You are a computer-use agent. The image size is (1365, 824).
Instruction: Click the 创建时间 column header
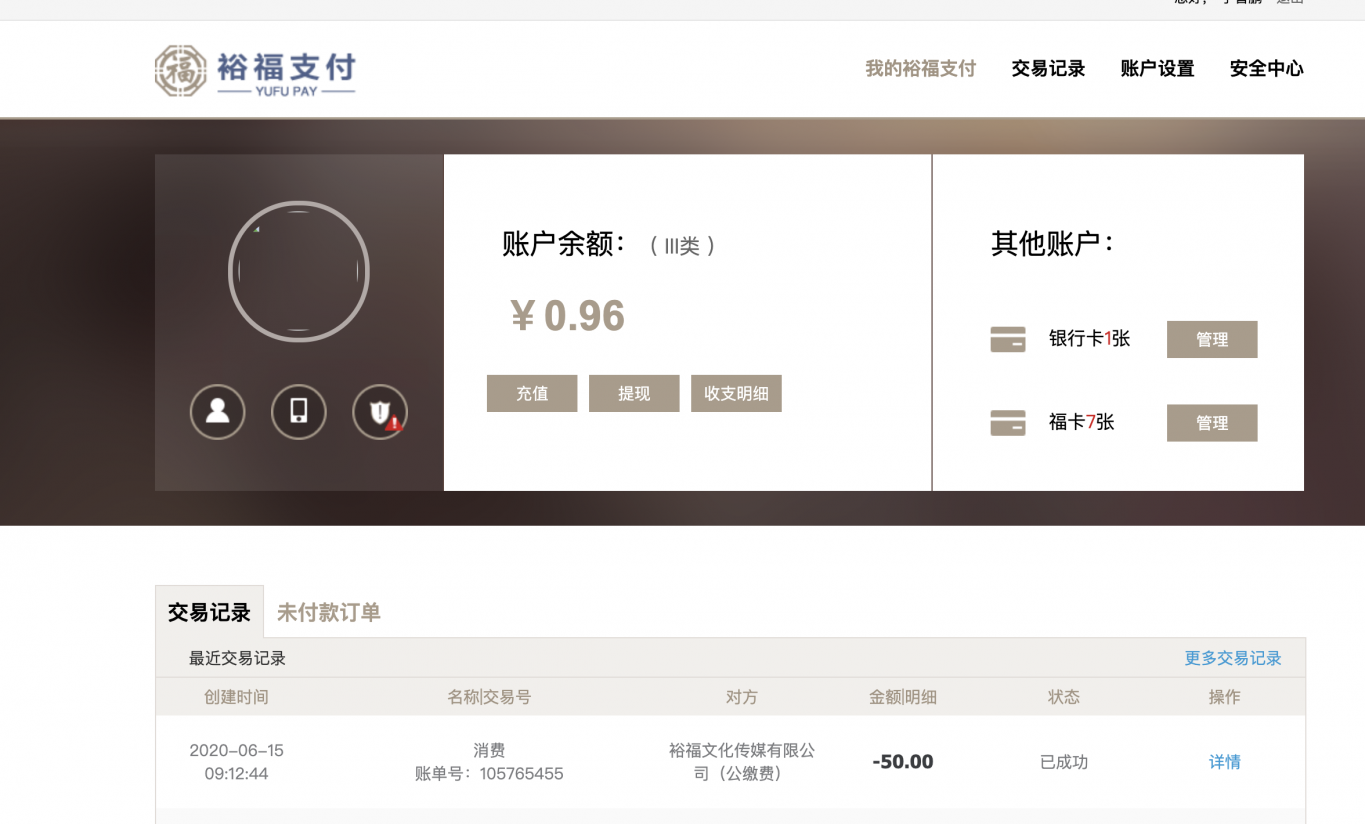[236, 697]
